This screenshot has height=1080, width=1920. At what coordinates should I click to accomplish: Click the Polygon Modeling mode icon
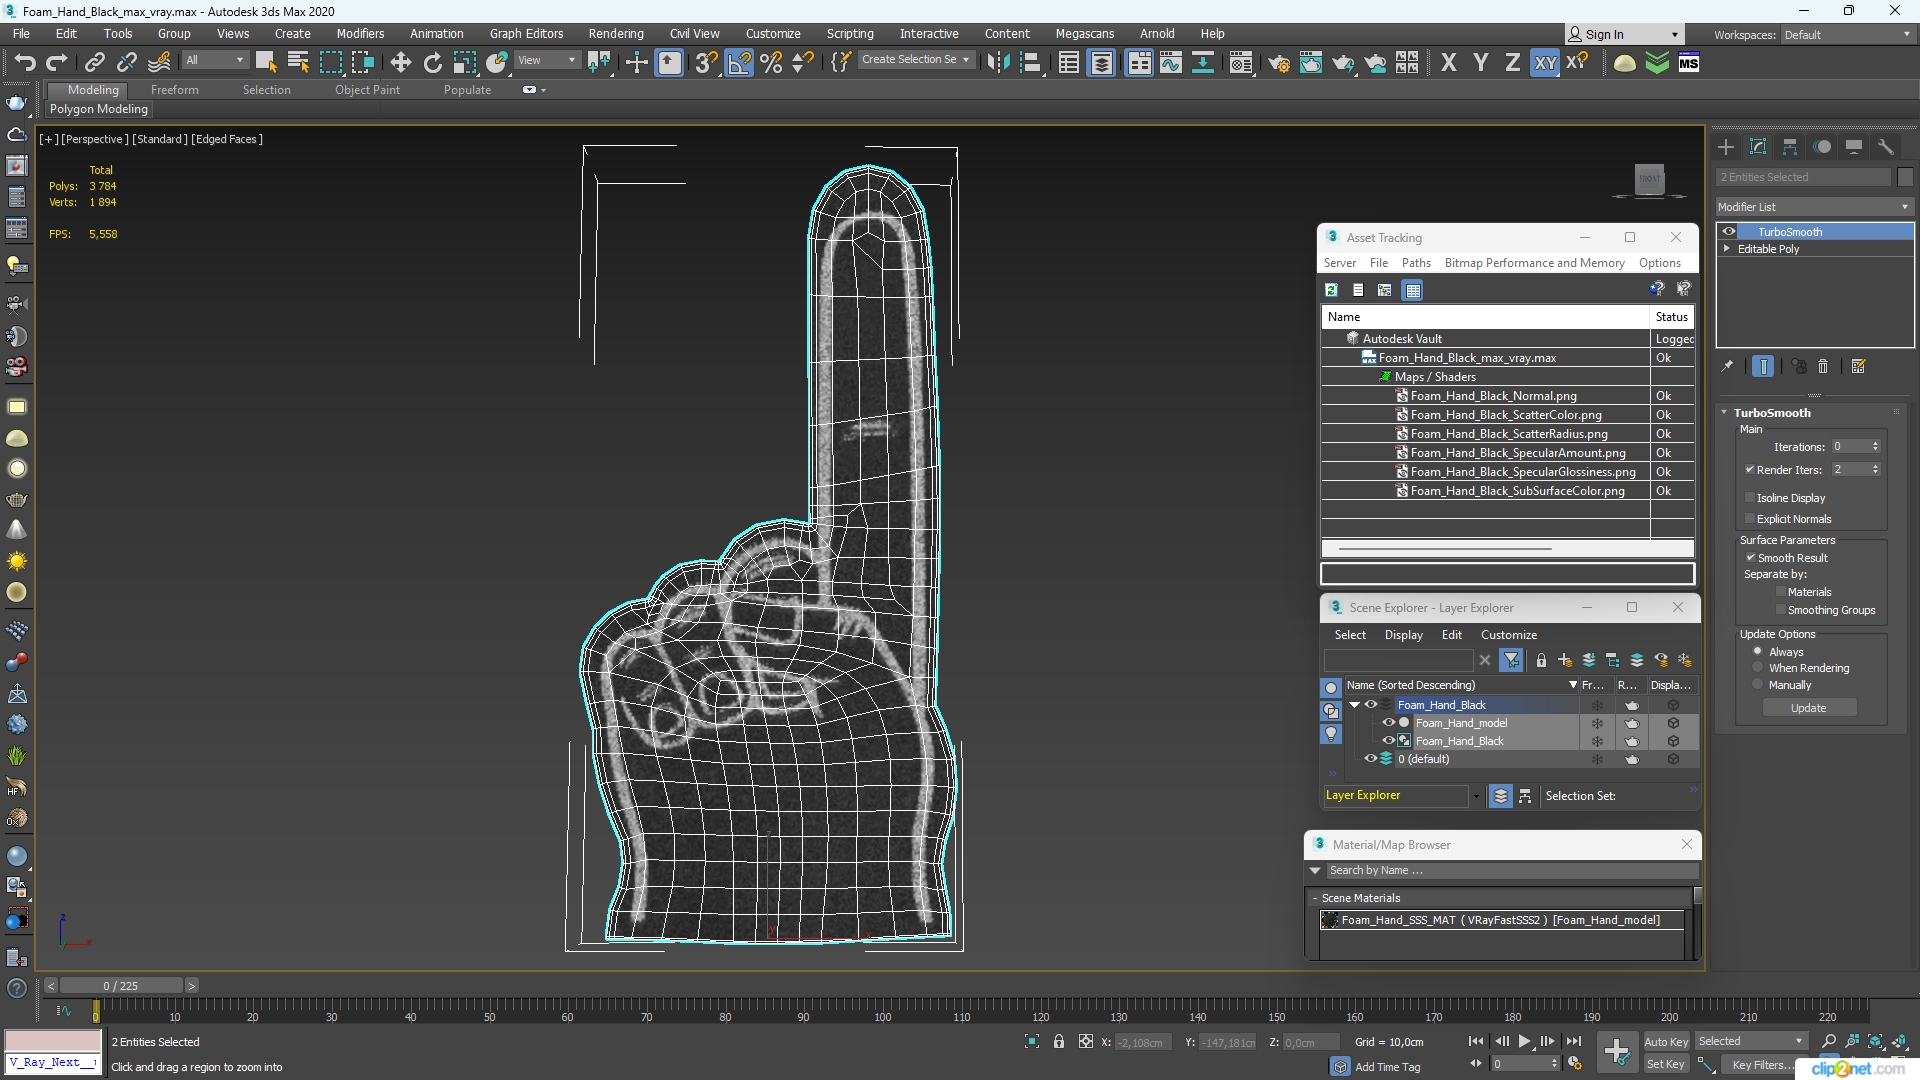99,108
